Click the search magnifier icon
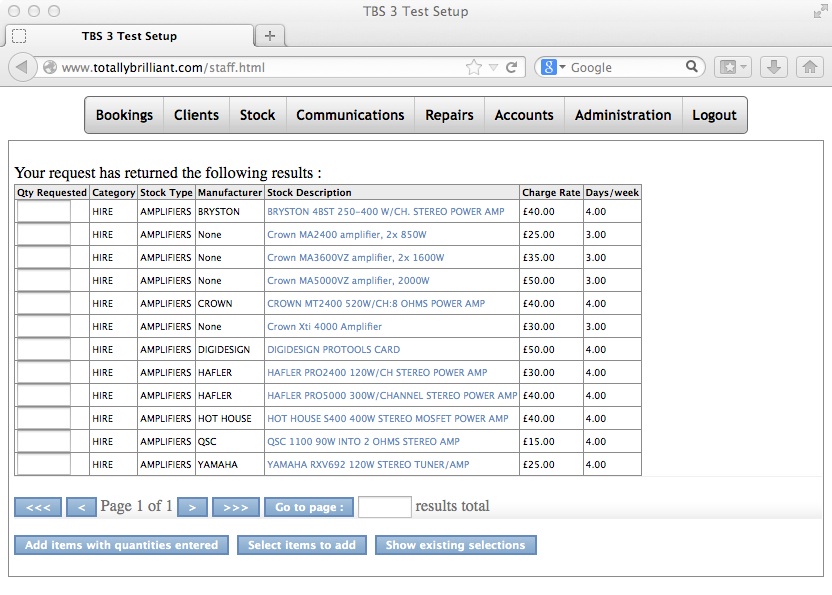832x595 pixels. point(692,67)
